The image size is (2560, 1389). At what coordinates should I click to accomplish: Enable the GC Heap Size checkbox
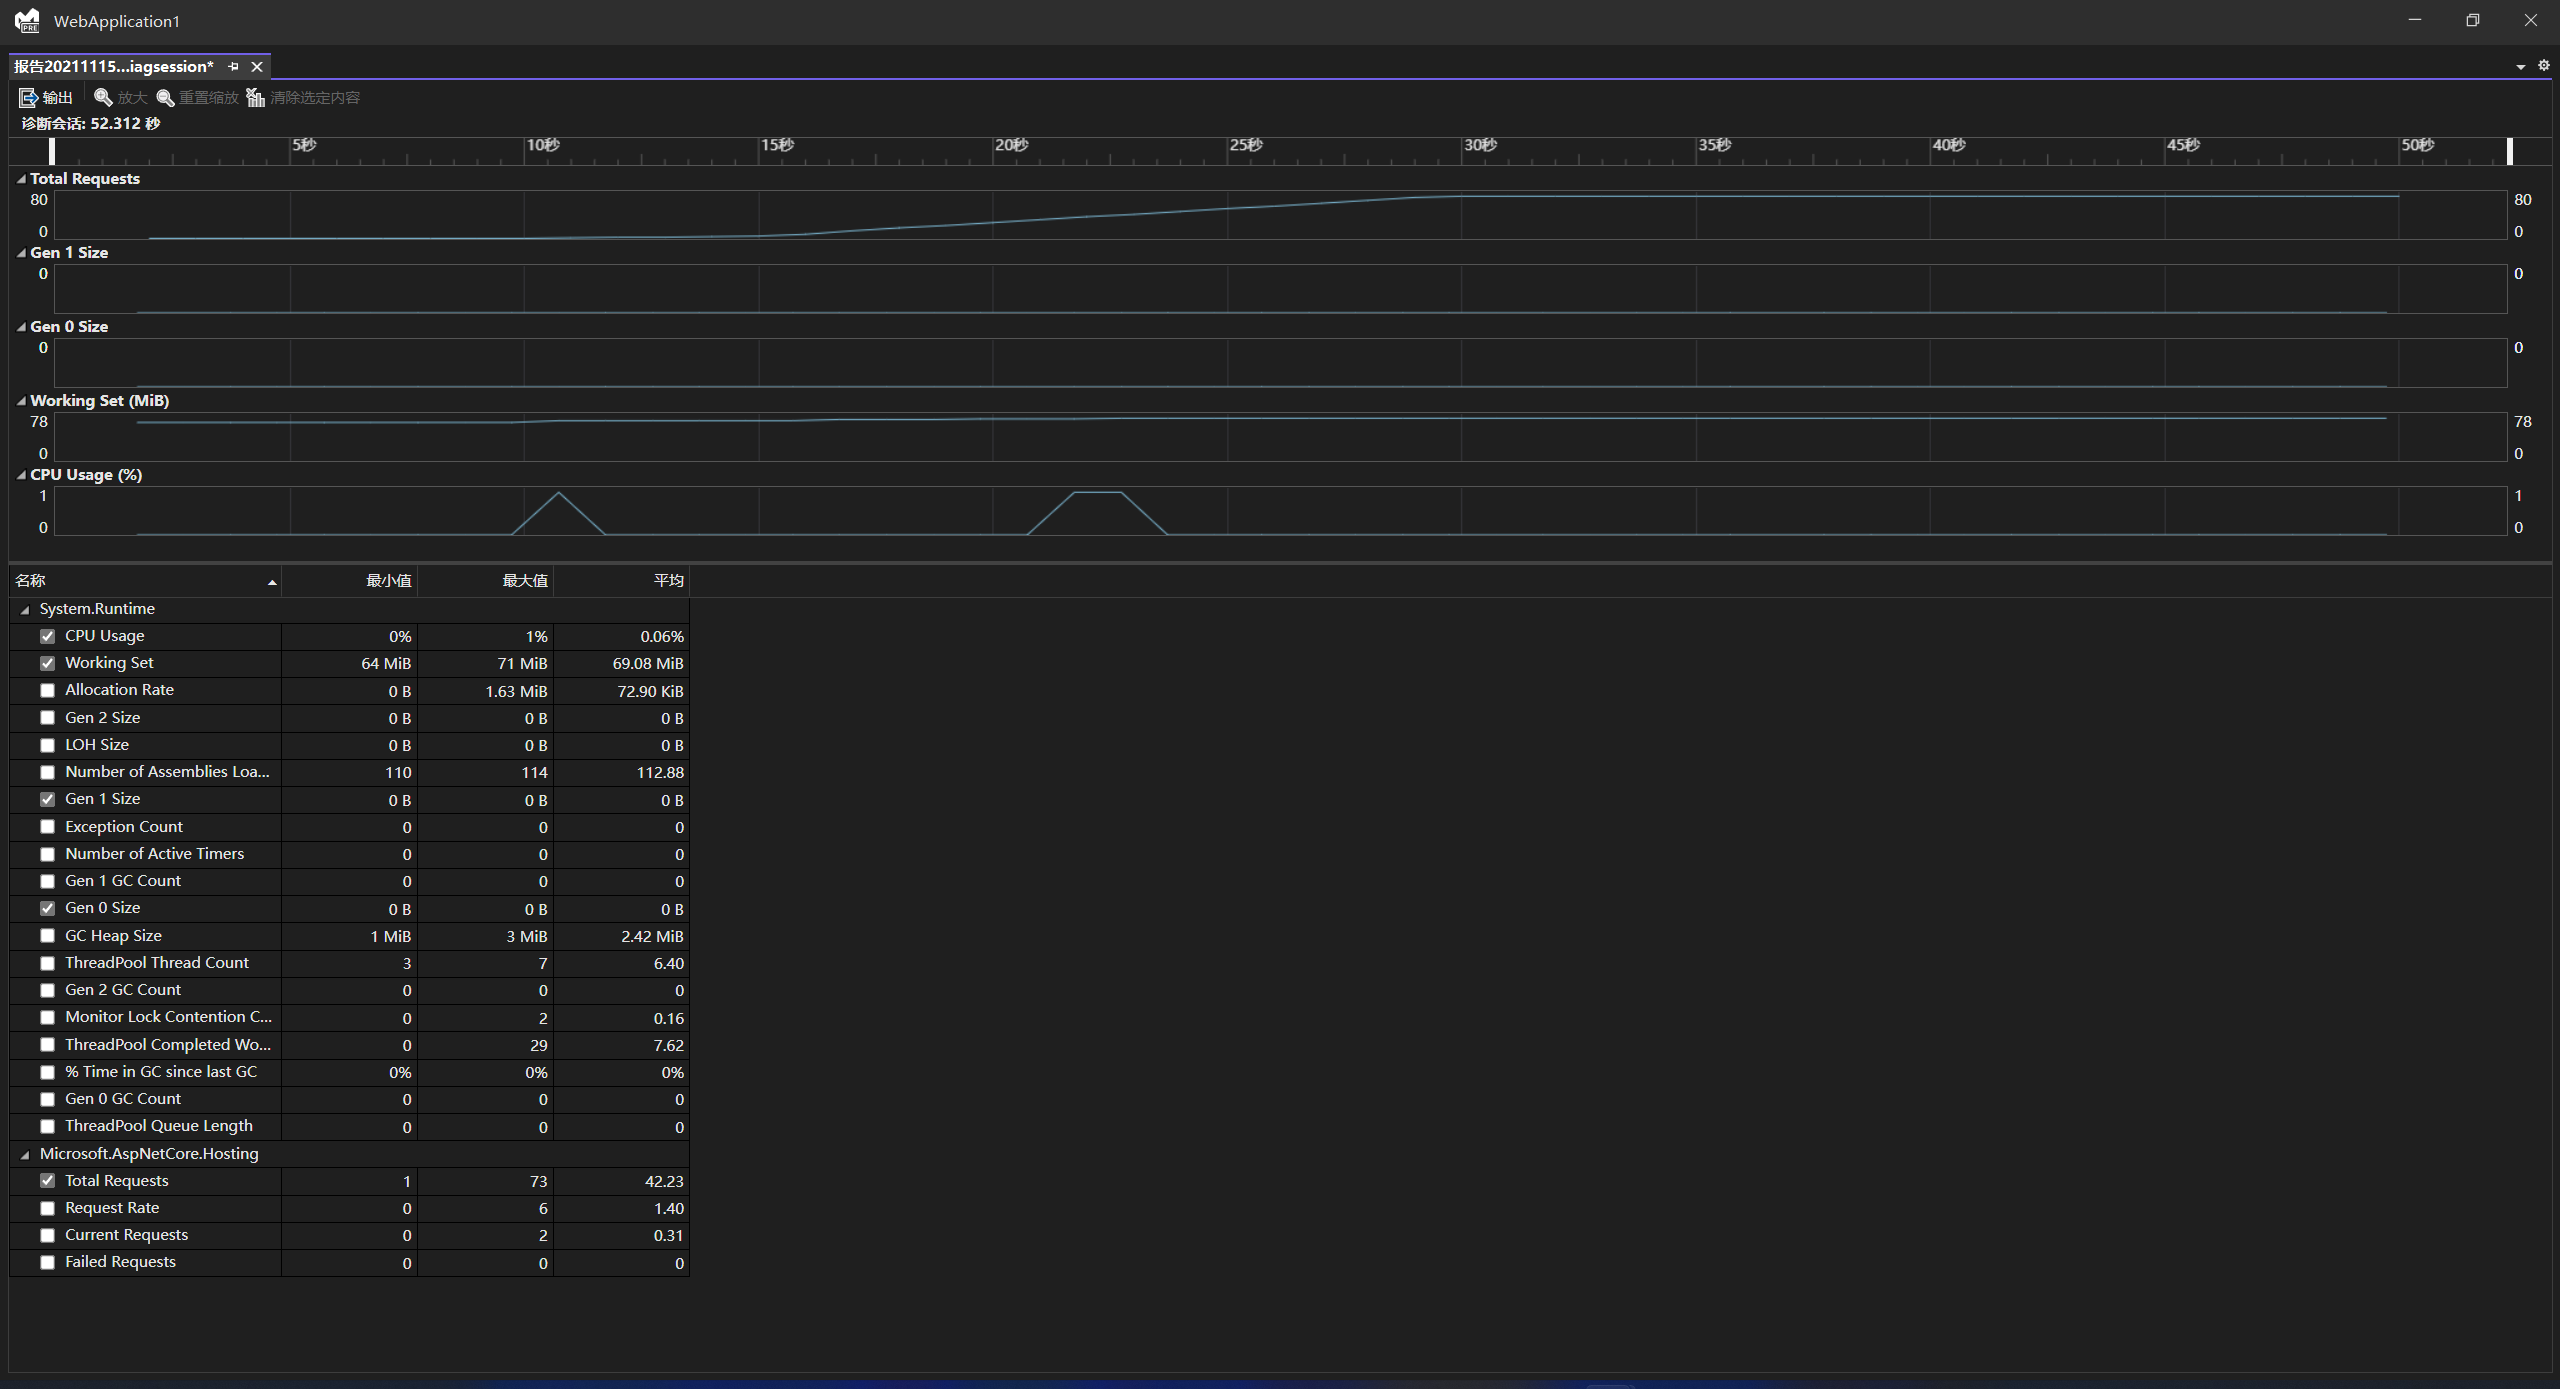(47, 936)
